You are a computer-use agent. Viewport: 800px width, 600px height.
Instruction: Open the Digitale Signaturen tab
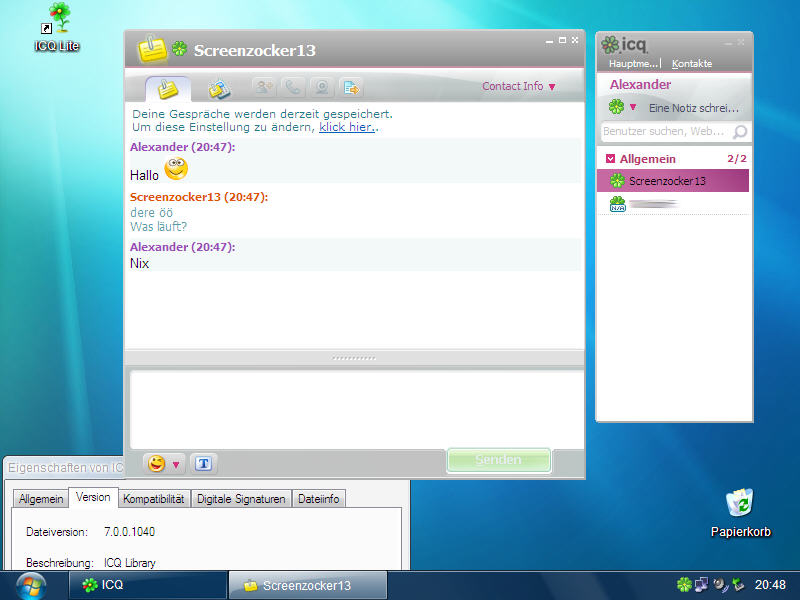click(241, 498)
